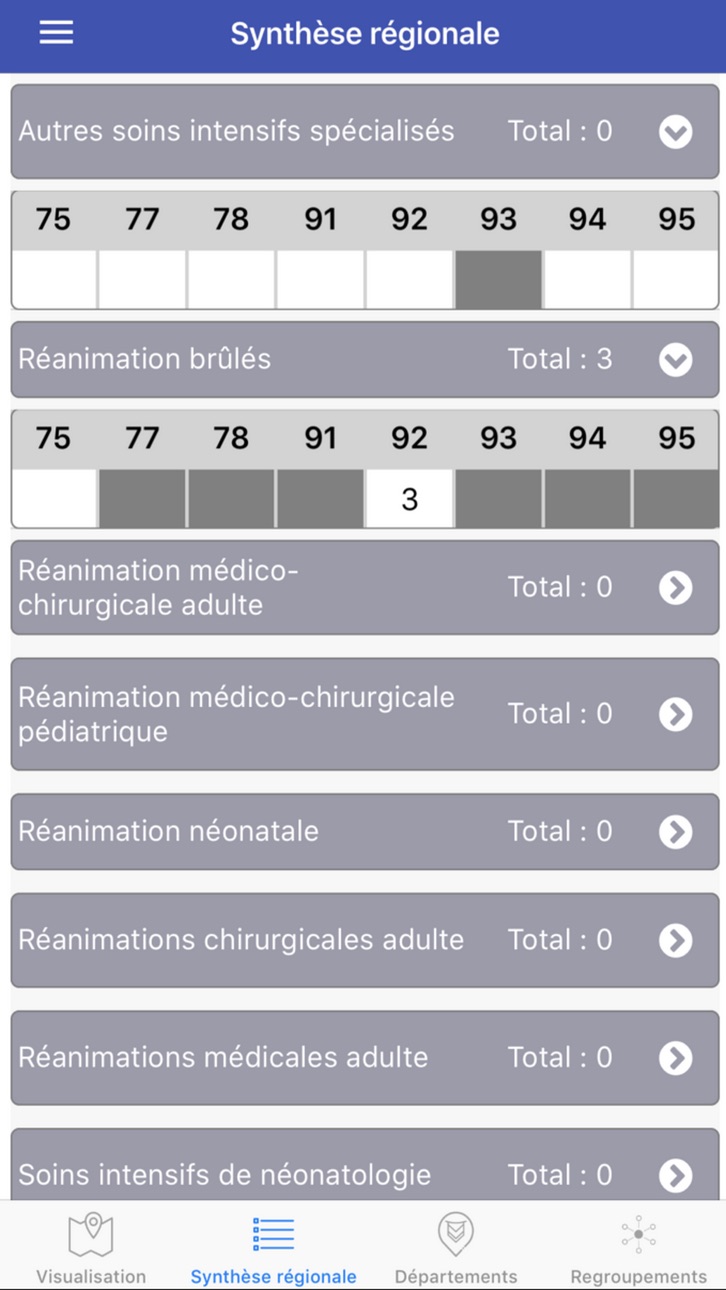726x1290 pixels.
Task: Expand Réanimation néonatale arrow
Action: [676, 832]
